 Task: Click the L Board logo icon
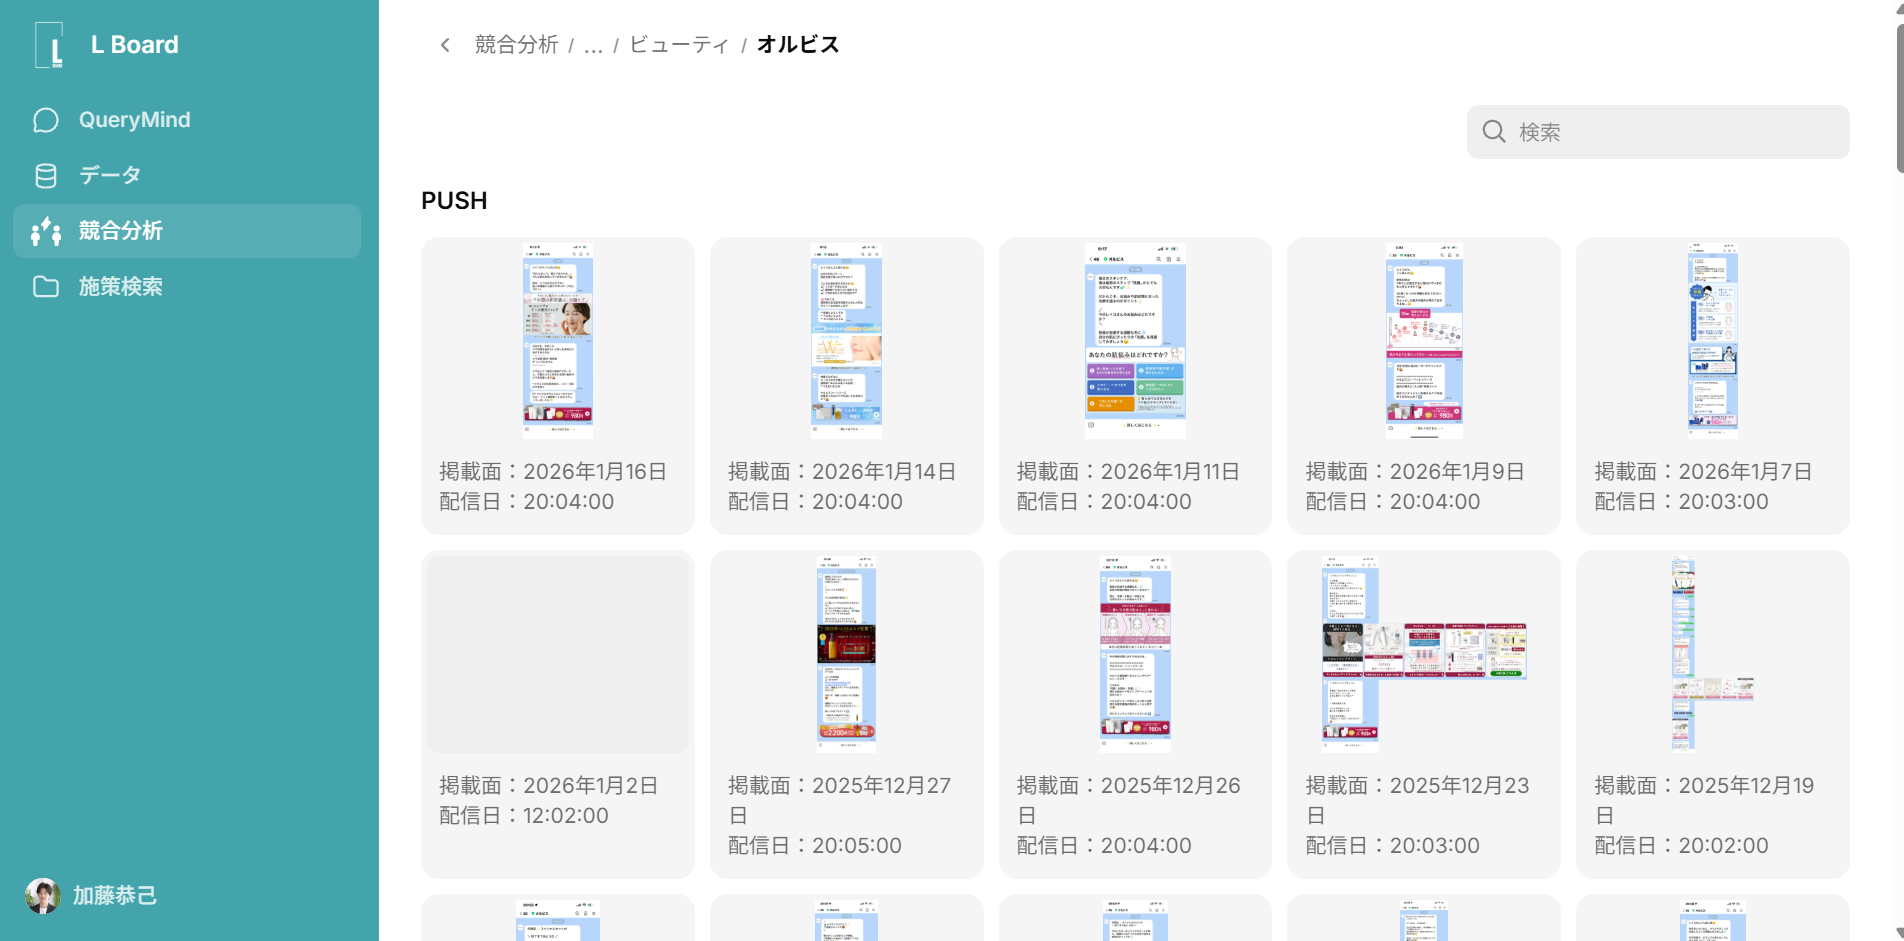50,44
